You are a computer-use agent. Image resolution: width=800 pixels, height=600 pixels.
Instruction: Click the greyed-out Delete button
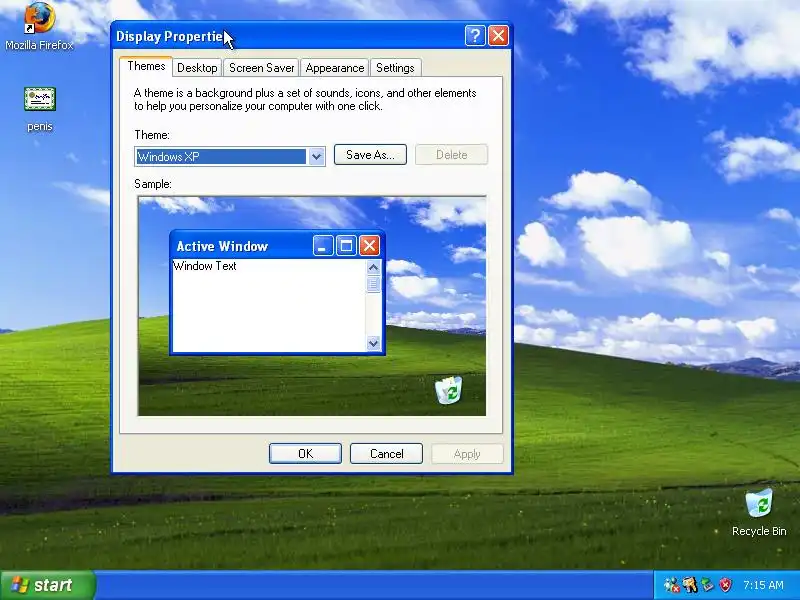[x=452, y=155]
